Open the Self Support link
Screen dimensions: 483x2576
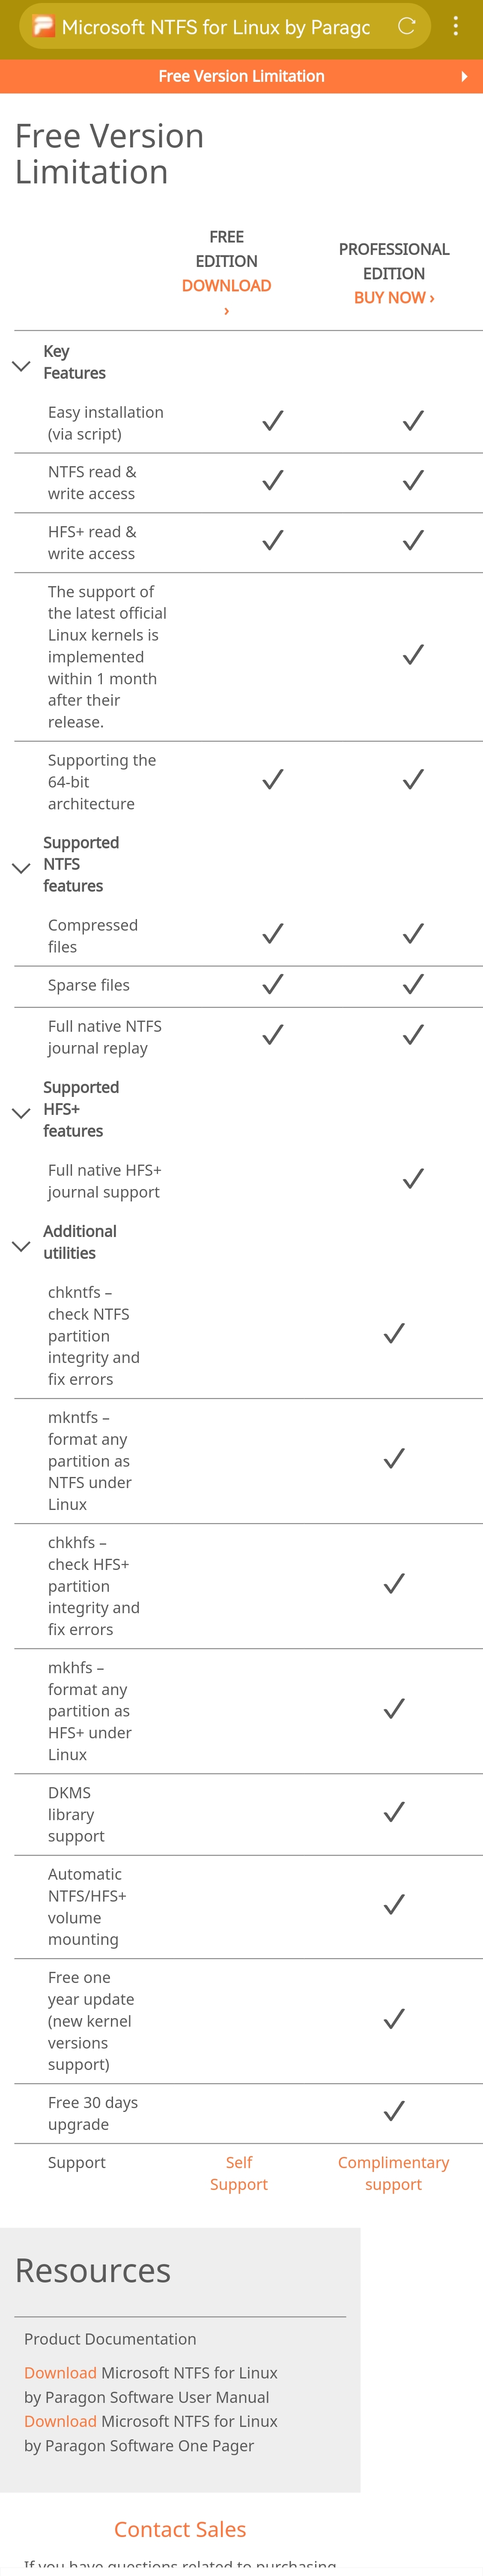pyautogui.click(x=239, y=2173)
